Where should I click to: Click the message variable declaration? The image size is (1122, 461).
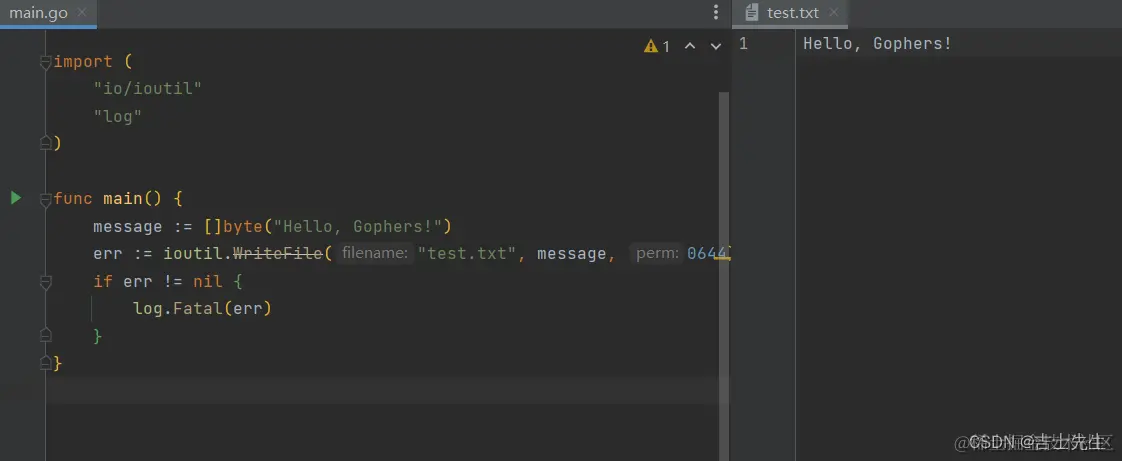pyautogui.click(x=128, y=226)
